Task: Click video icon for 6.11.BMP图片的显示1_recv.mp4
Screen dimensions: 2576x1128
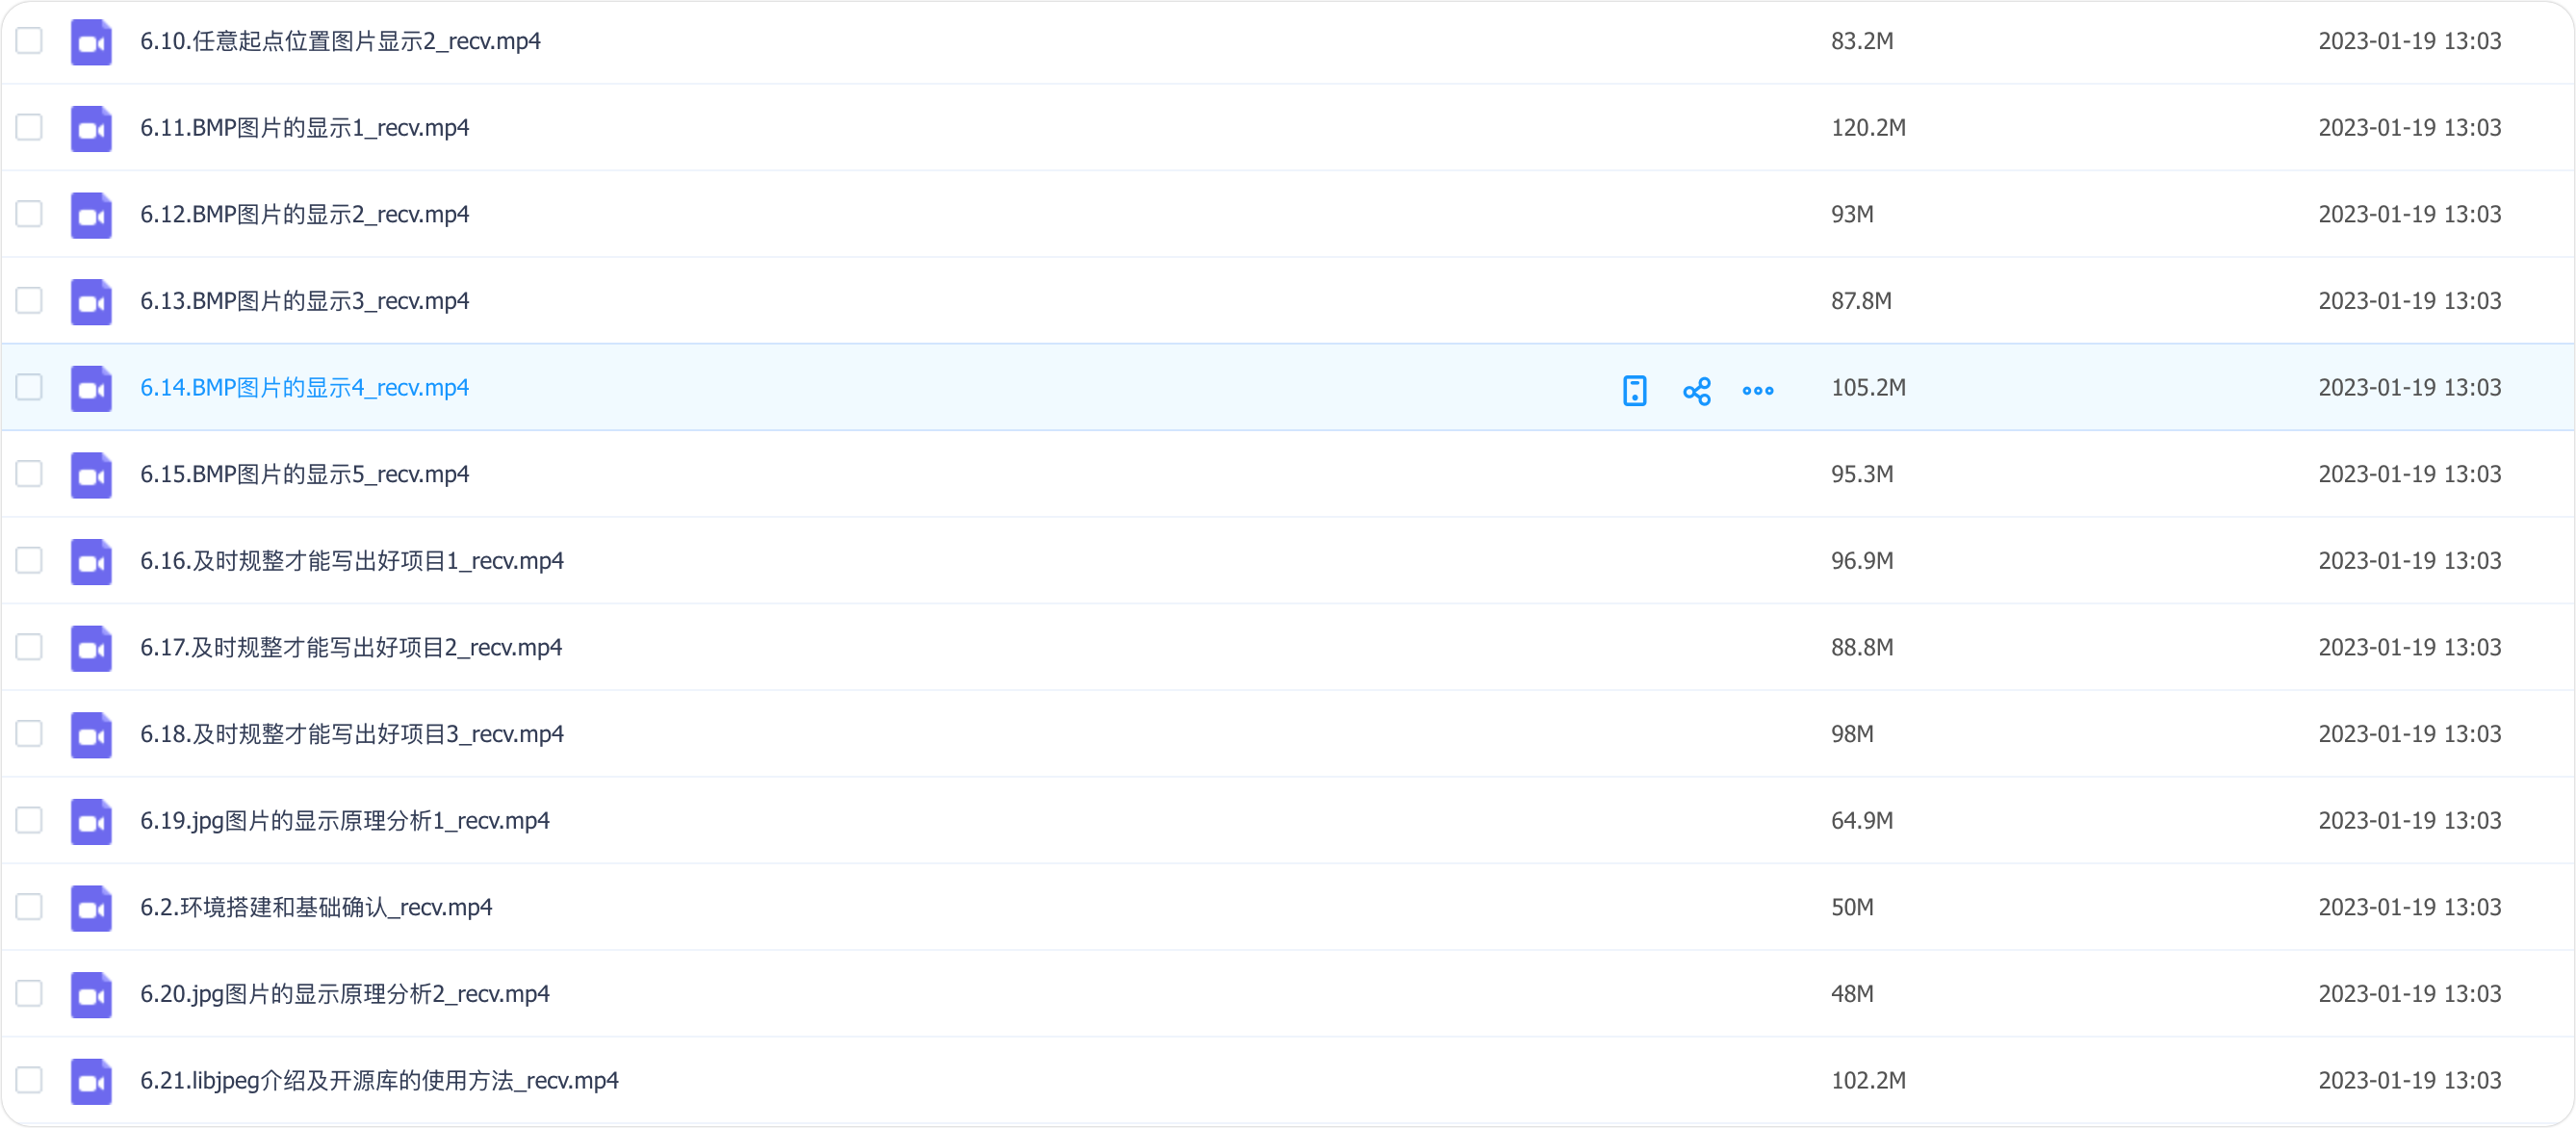Action: click(91, 129)
